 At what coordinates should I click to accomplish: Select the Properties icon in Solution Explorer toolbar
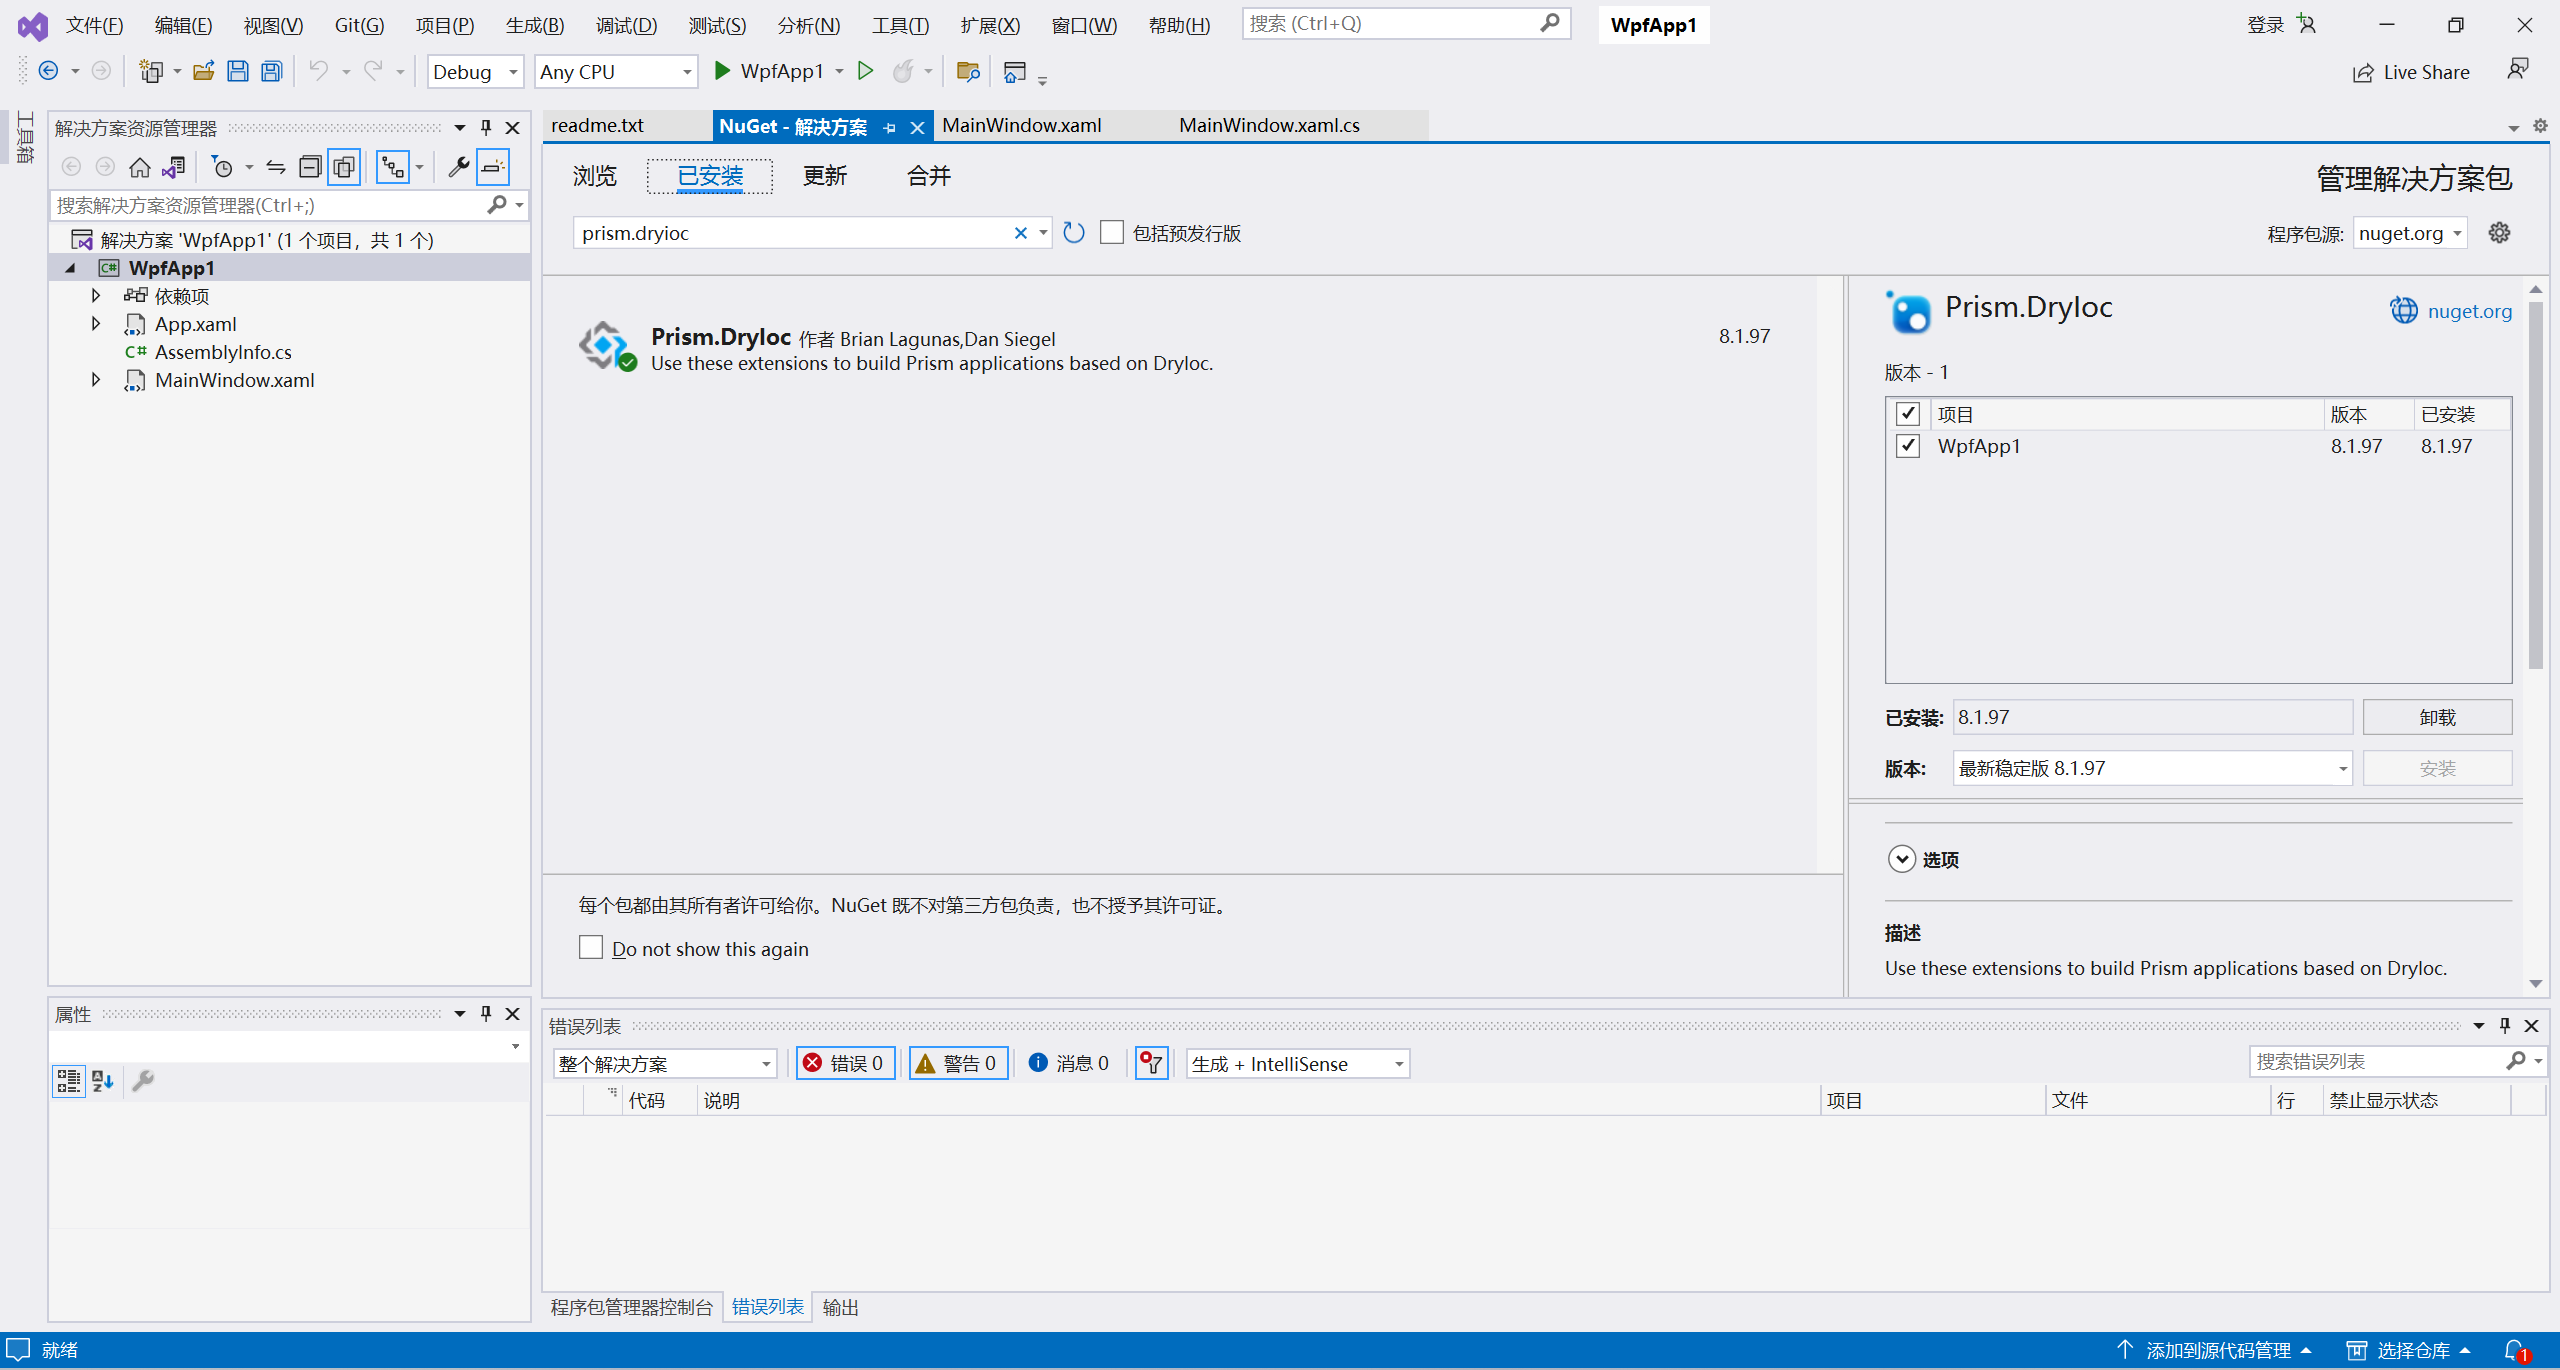tap(457, 166)
